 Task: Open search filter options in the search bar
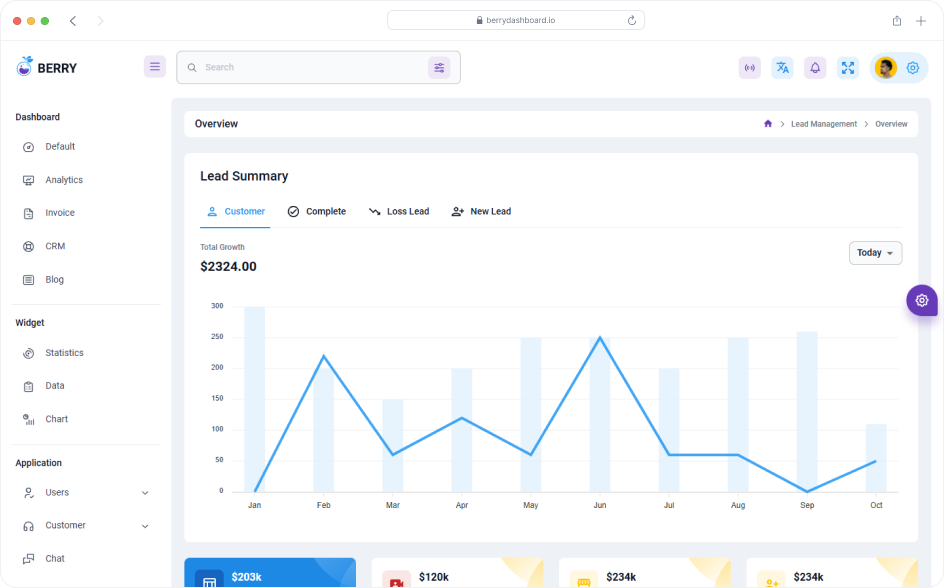click(440, 67)
